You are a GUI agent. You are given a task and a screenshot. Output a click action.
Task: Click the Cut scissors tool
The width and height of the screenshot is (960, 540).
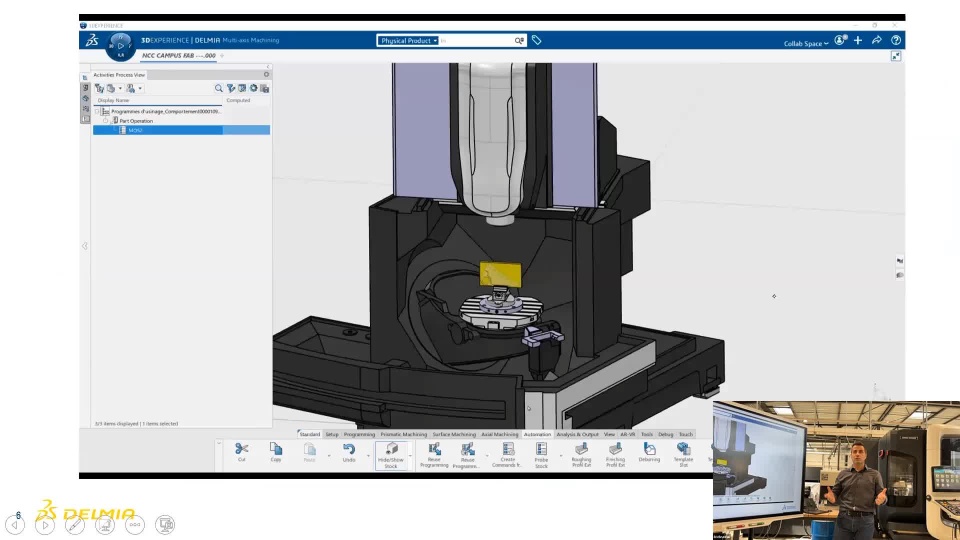(x=241, y=452)
